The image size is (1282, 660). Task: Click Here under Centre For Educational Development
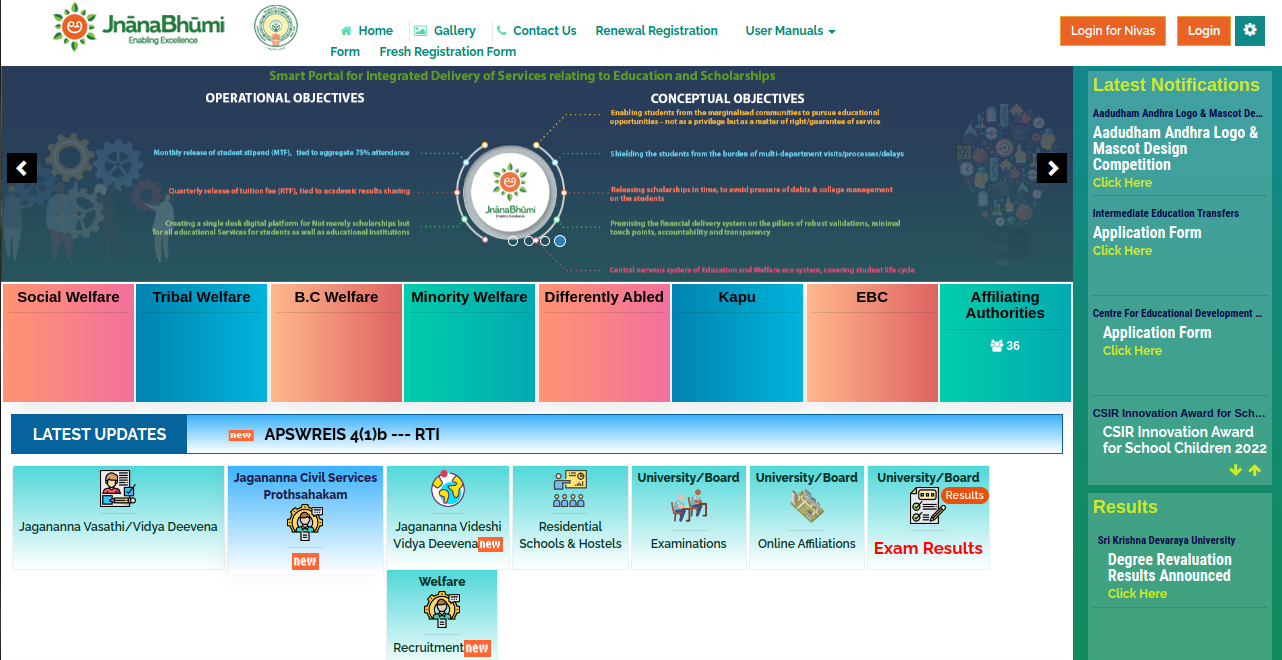(1132, 351)
